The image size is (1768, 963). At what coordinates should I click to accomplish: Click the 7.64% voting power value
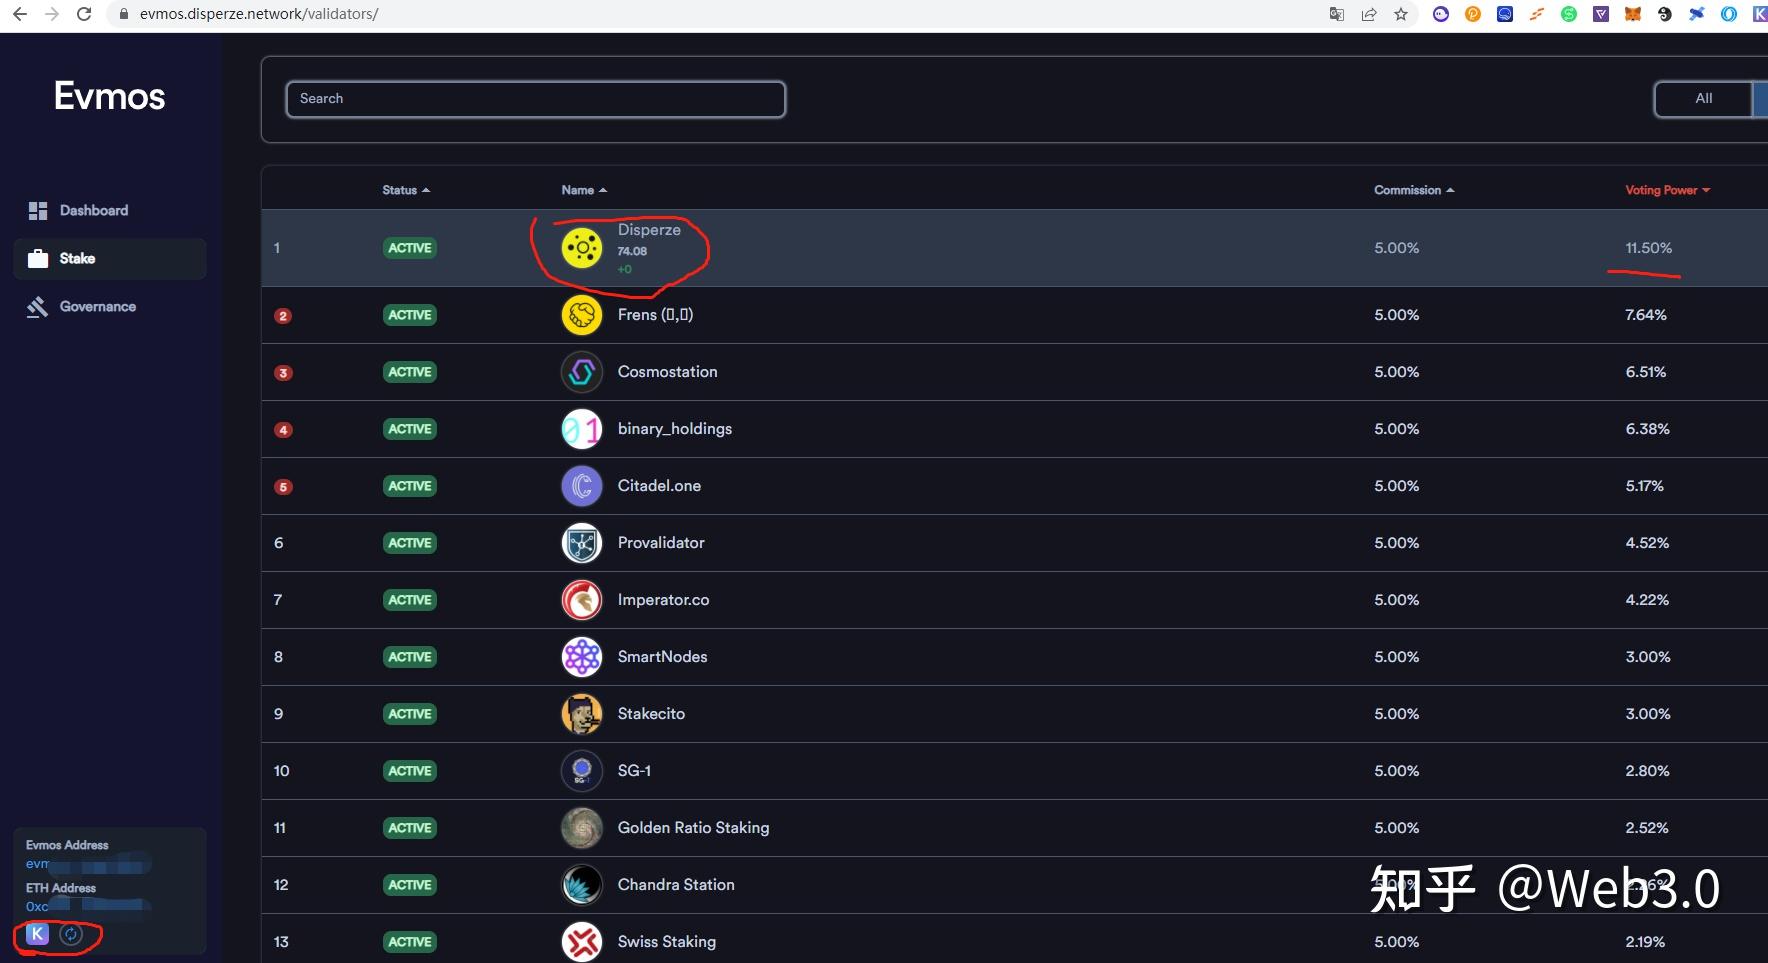(1646, 315)
